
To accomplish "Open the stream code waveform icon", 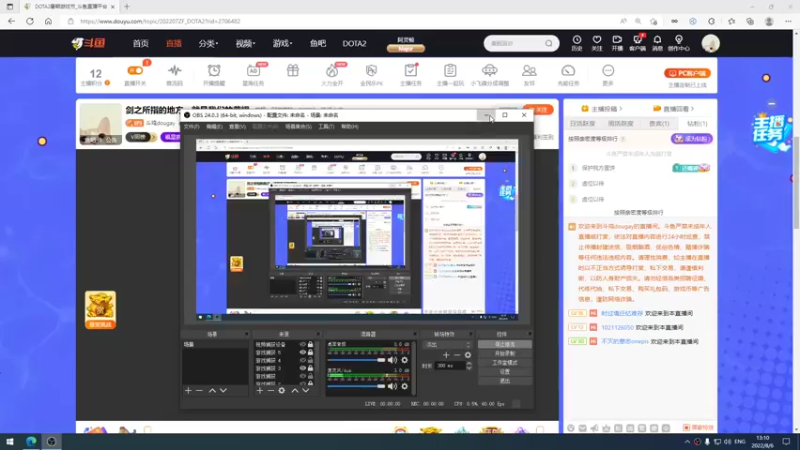I will point(174,70).
